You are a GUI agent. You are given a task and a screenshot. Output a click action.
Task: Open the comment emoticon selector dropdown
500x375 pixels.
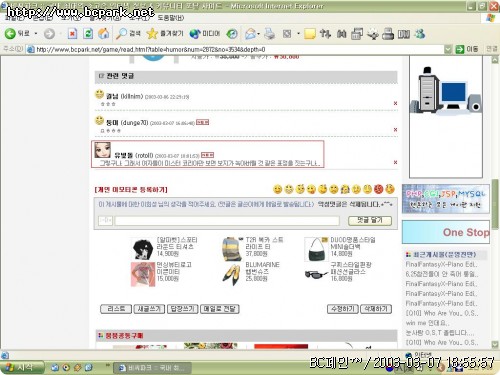point(106,220)
